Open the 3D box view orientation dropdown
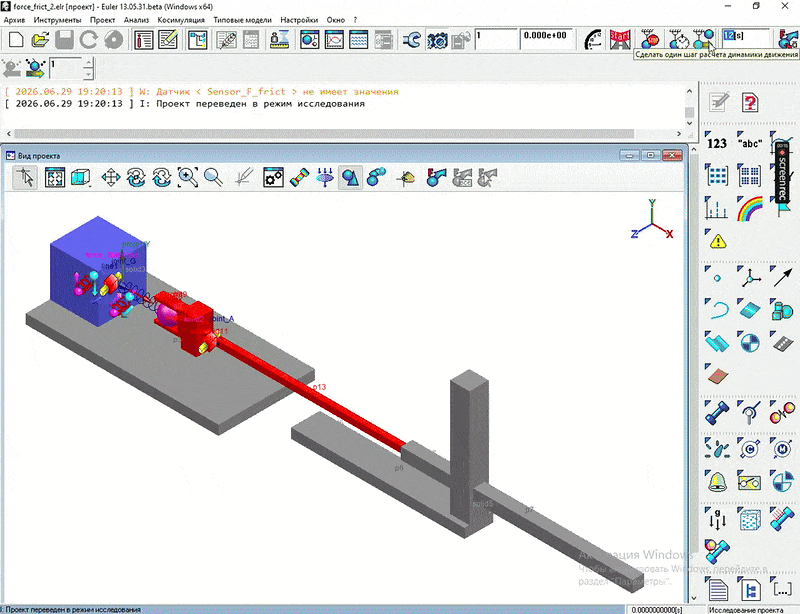 coord(81,178)
